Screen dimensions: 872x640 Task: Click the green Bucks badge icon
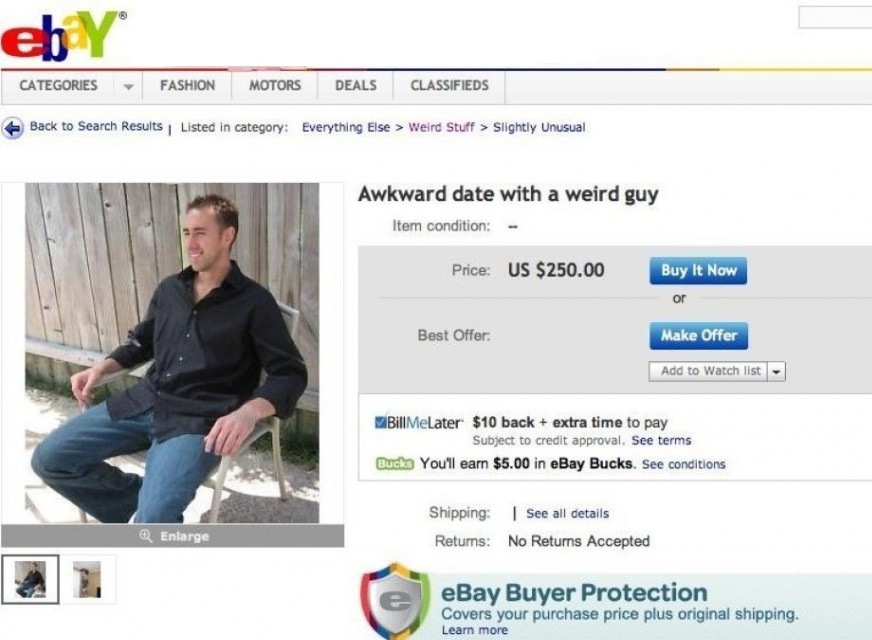point(395,464)
